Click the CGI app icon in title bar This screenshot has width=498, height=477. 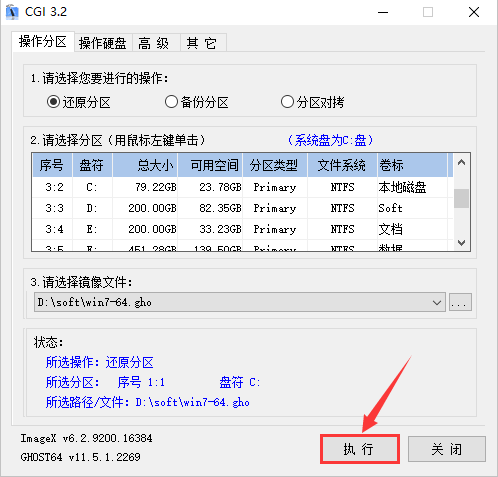(x=12, y=12)
